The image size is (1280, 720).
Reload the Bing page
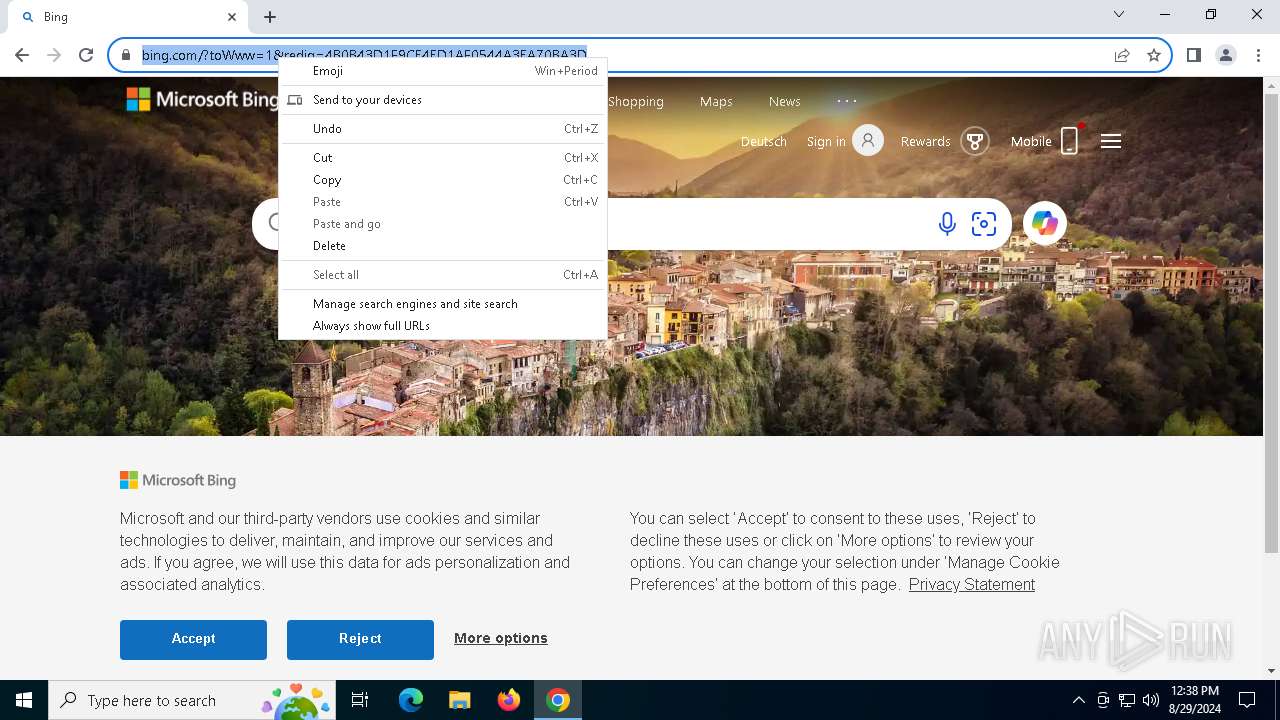pos(86,55)
